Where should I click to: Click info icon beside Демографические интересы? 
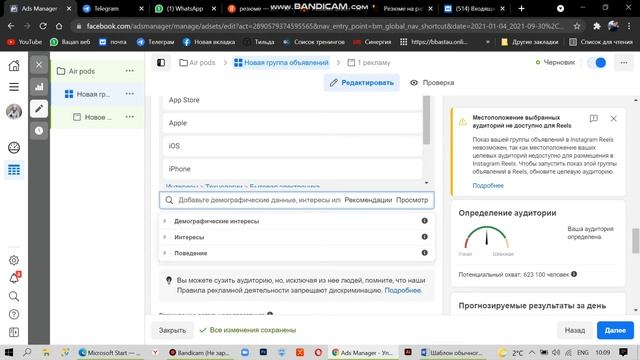(x=424, y=221)
